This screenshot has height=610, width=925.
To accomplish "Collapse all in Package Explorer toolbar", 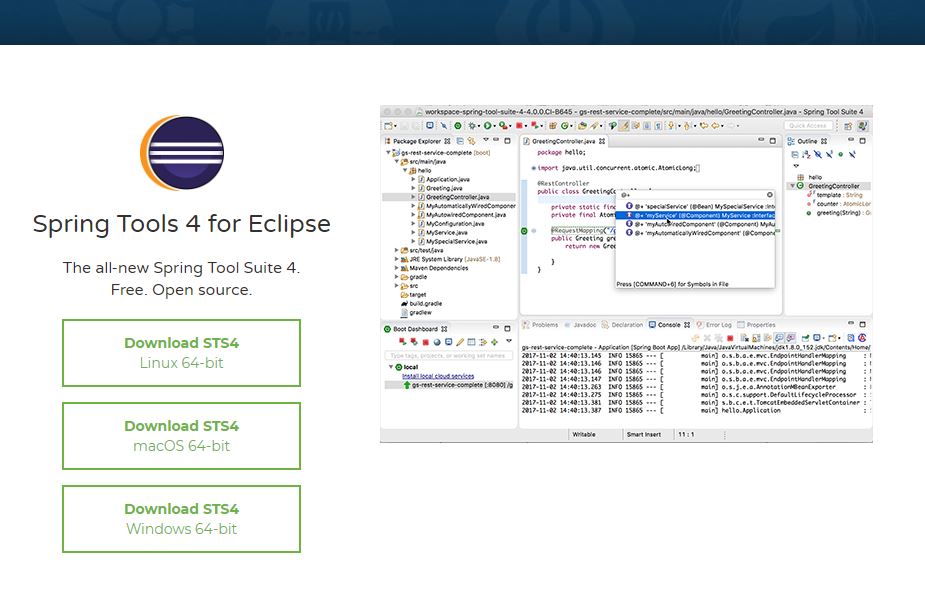I will [x=460, y=141].
